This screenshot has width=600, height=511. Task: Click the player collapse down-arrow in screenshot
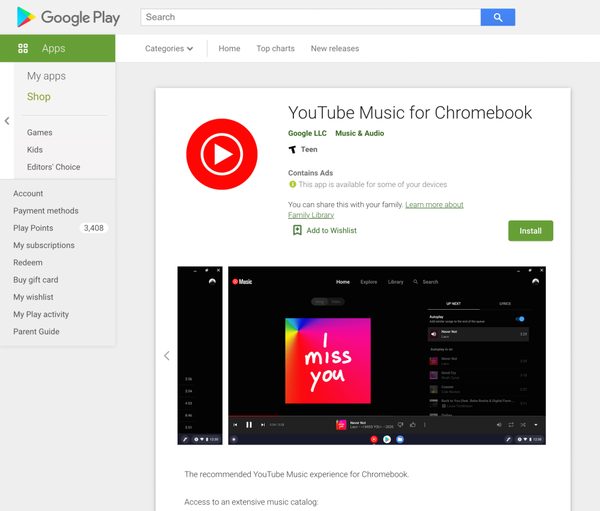(x=536, y=425)
